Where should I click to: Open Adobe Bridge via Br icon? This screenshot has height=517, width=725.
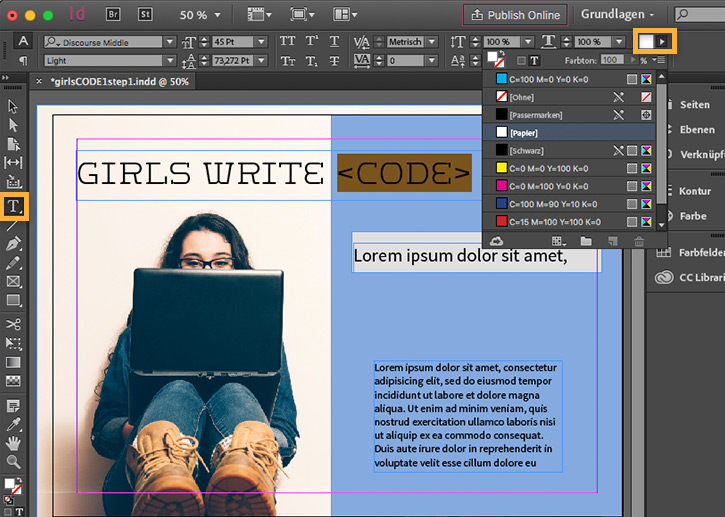click(113, 15)
